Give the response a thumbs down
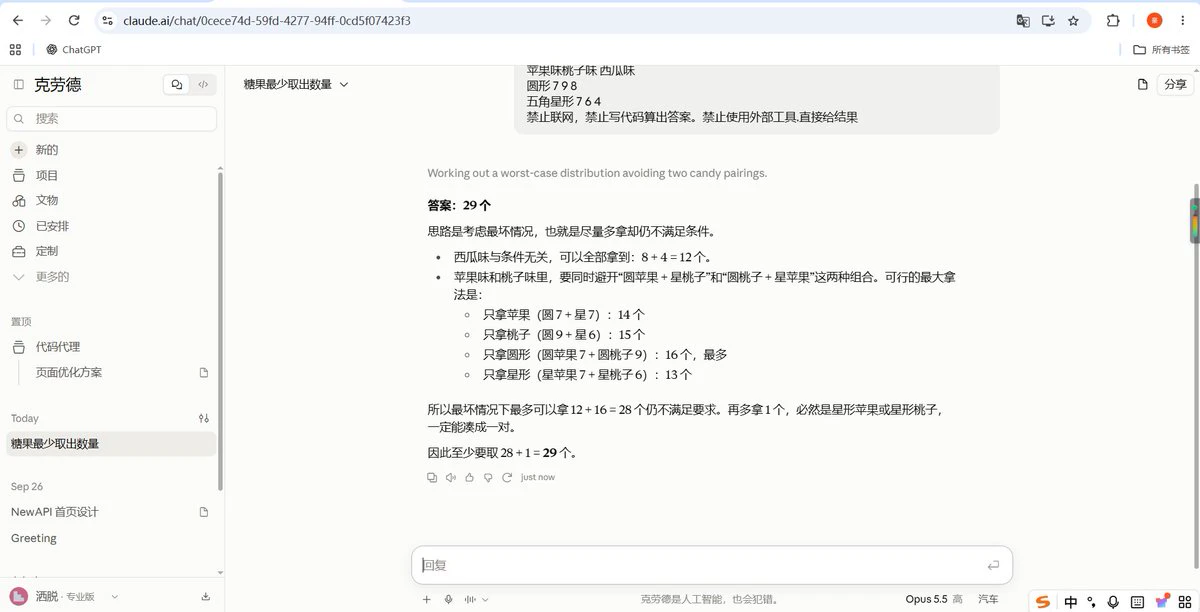Image resolution: width=1200 pixels, height=612 pixels. pyautogui.click(x=488, y=477)
